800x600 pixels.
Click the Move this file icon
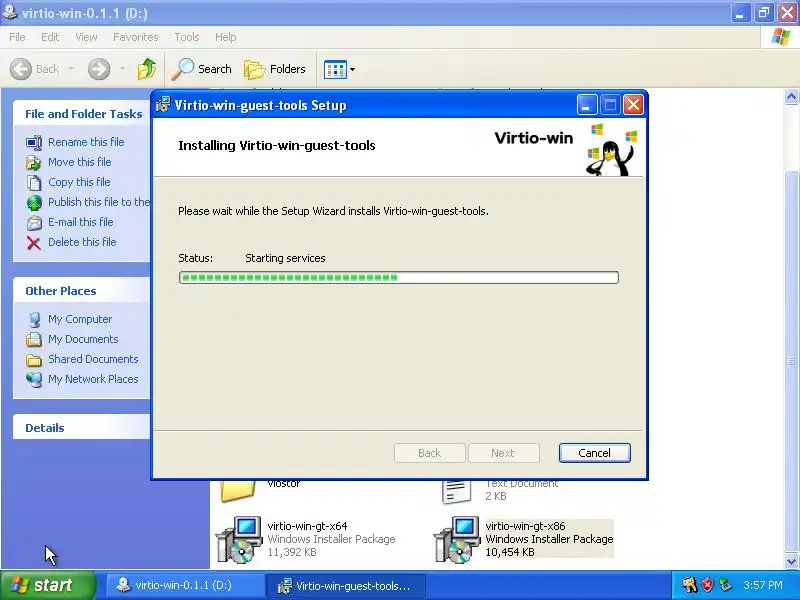point(34,162)
